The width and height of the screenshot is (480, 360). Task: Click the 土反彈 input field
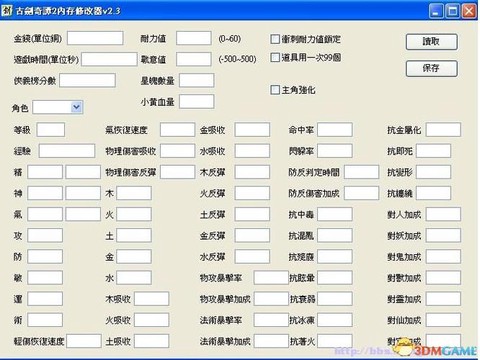pos(252,214)
